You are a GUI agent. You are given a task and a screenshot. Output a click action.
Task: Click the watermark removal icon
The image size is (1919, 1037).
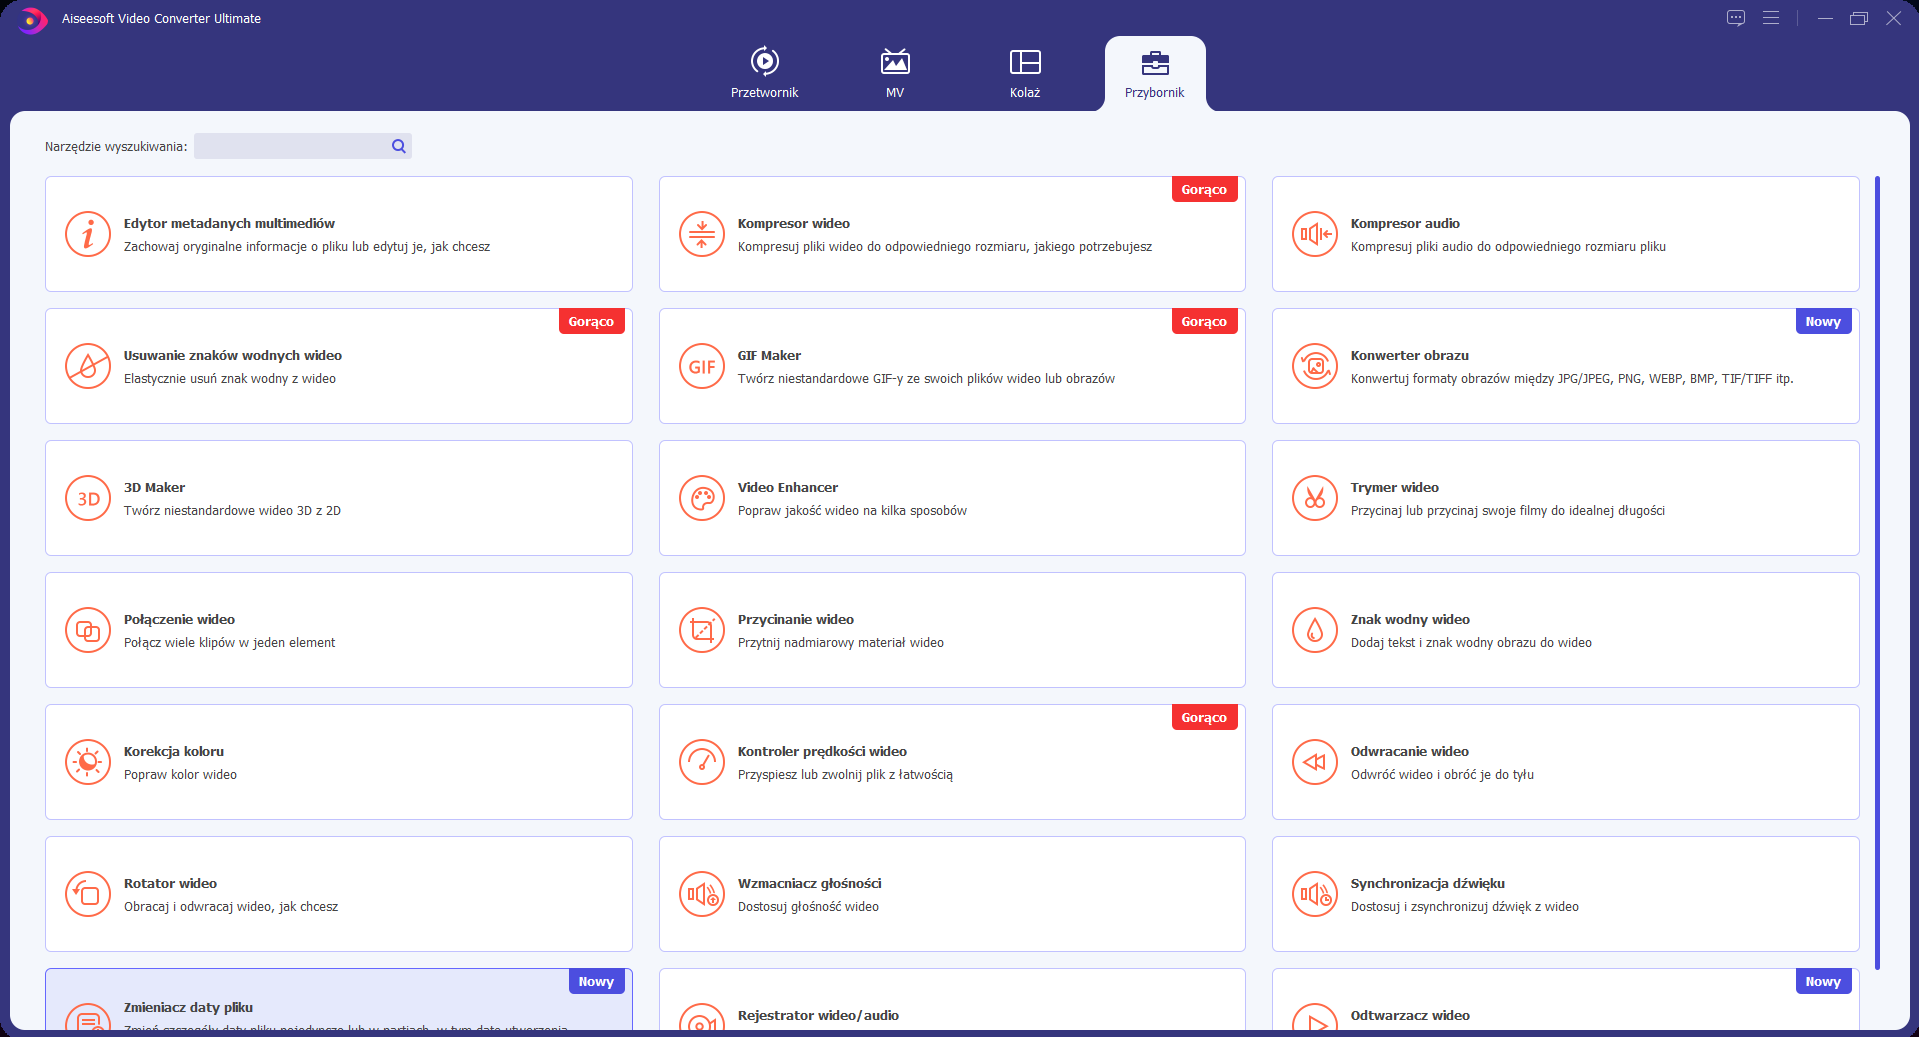point(88,366)
